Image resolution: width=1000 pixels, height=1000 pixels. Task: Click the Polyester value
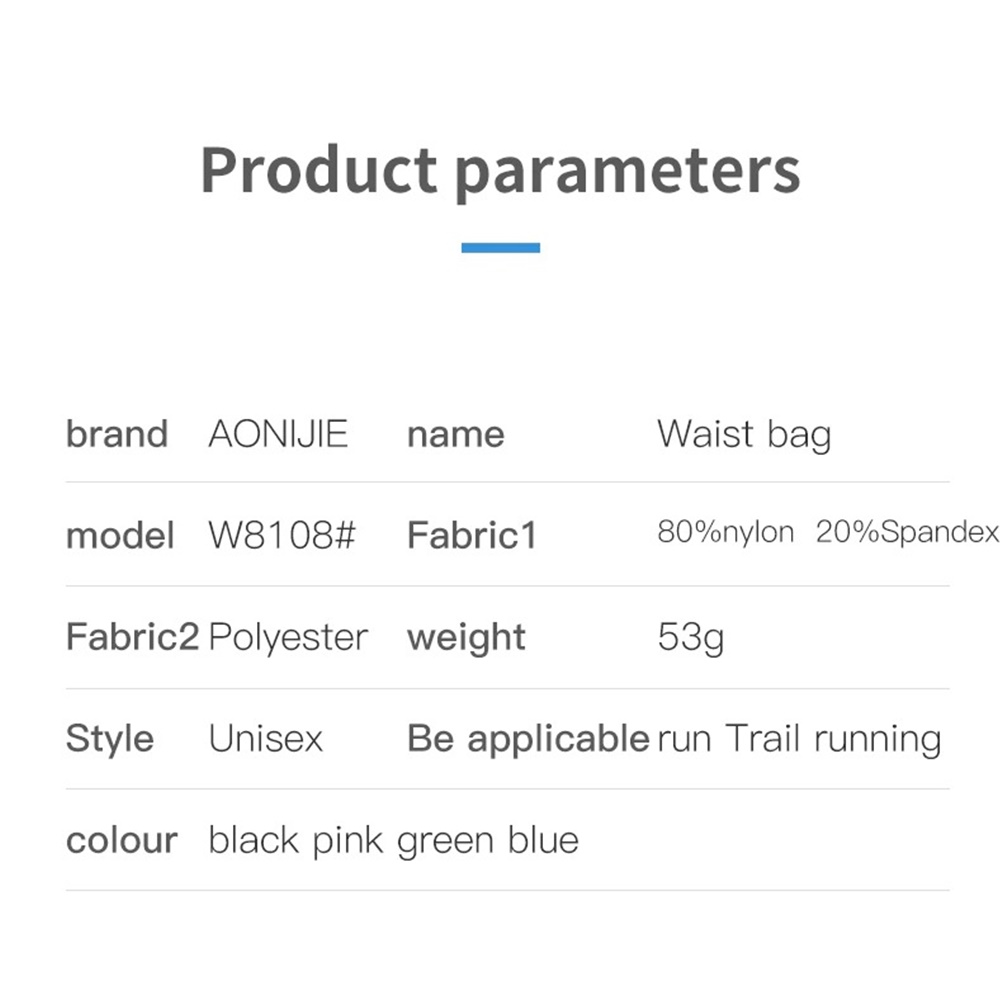click(288, 637)
